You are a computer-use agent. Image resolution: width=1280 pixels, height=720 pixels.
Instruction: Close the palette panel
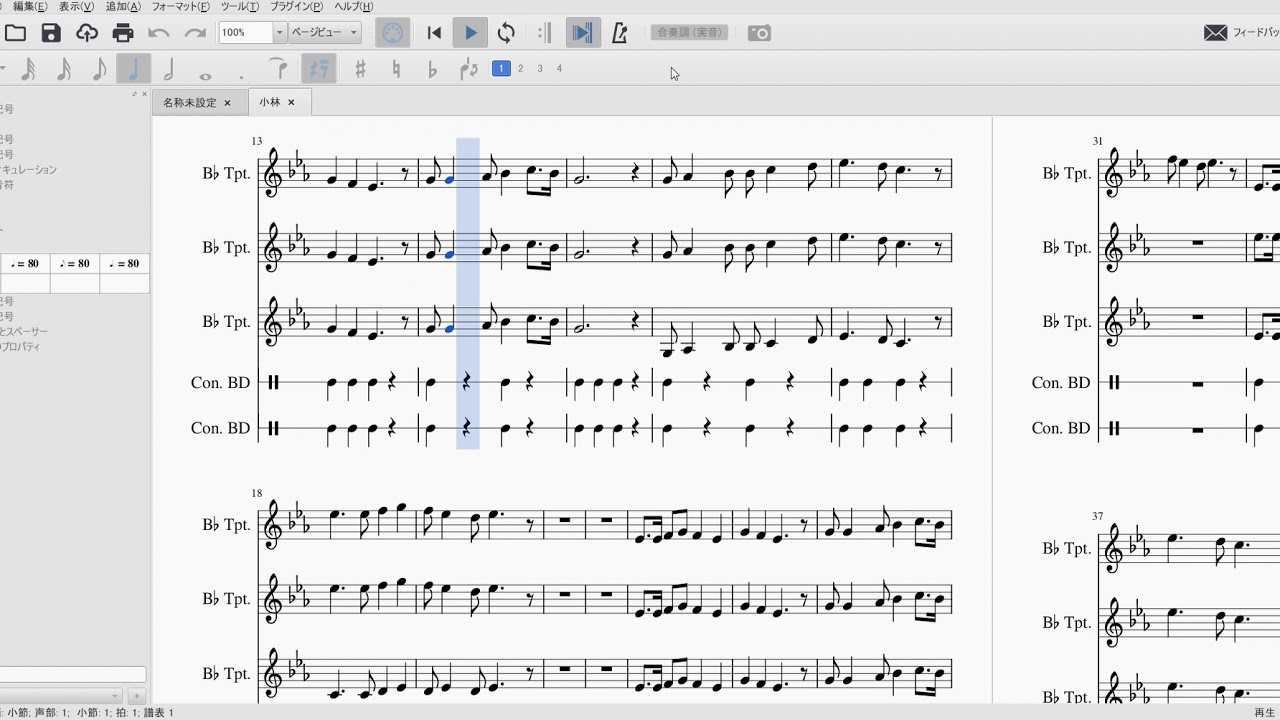(144, 94)
